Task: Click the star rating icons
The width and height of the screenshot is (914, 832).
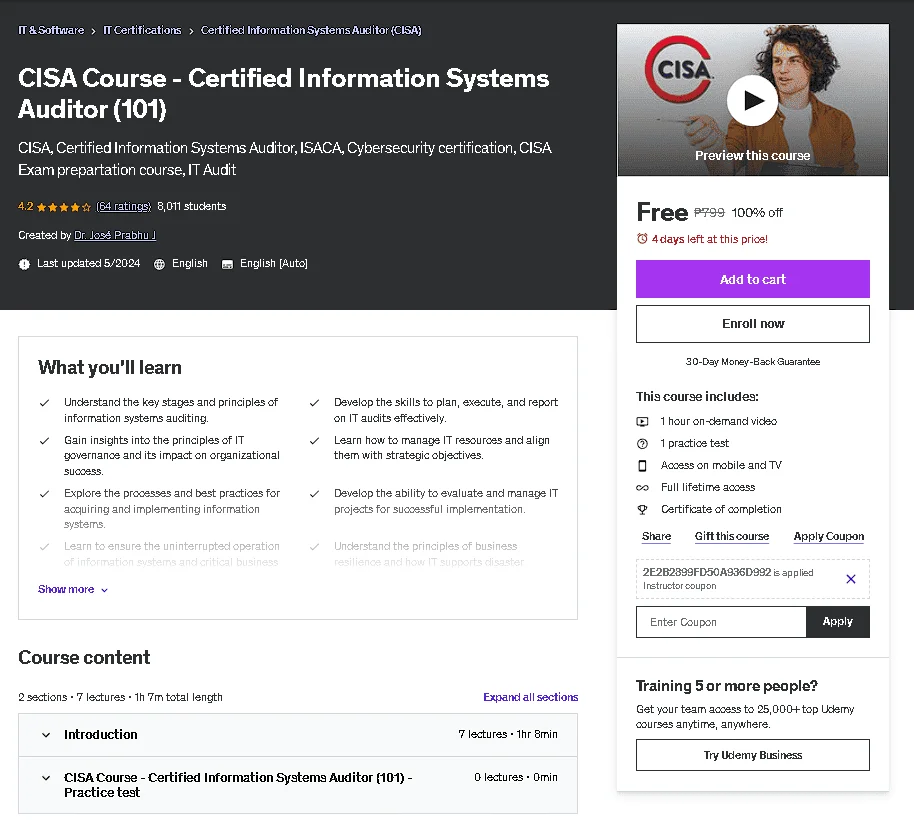Action: (64, 207)
